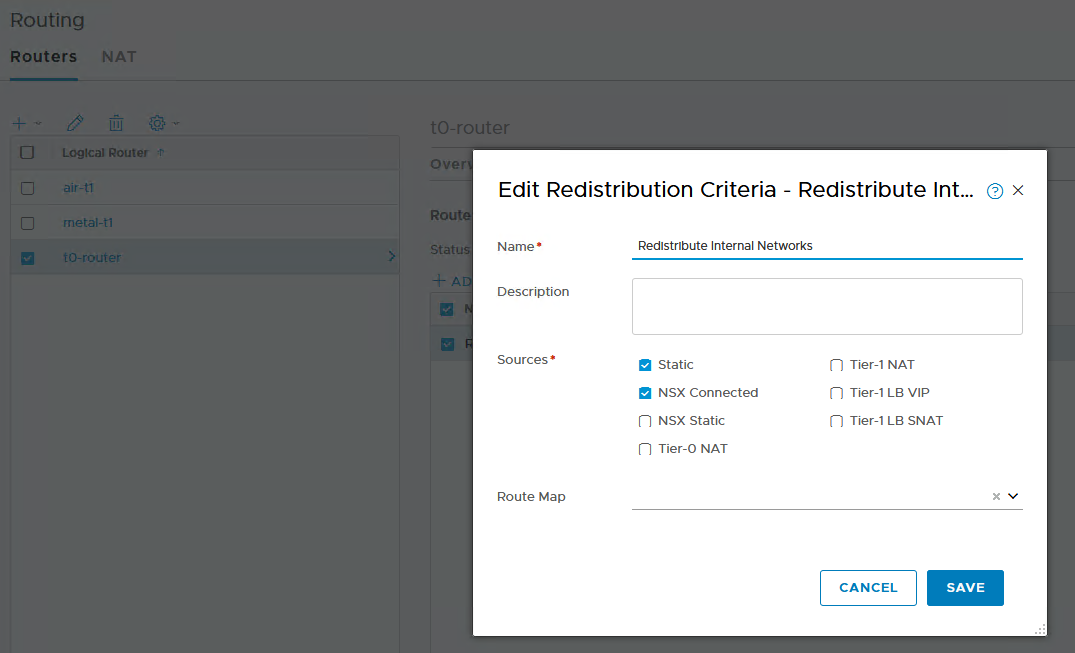Sort by Logical Router column arrow
The image size is (1075, 653).
point(162,152)
